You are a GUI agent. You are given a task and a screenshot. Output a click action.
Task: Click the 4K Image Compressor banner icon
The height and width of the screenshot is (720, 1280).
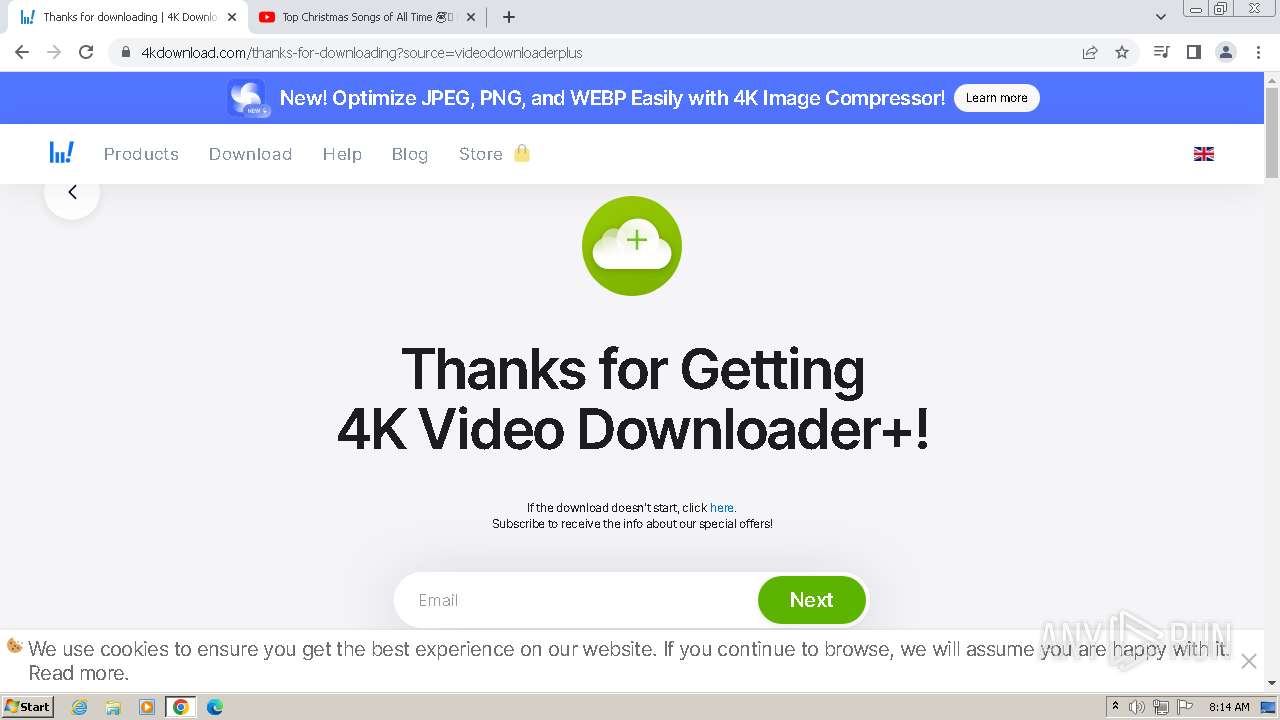coord(247,98)
